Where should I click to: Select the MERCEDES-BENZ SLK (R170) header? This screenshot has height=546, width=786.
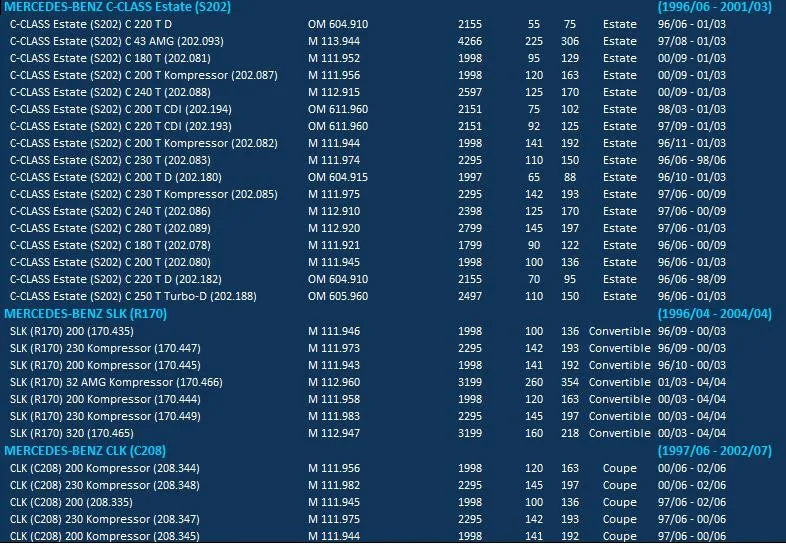pos(85,314)
